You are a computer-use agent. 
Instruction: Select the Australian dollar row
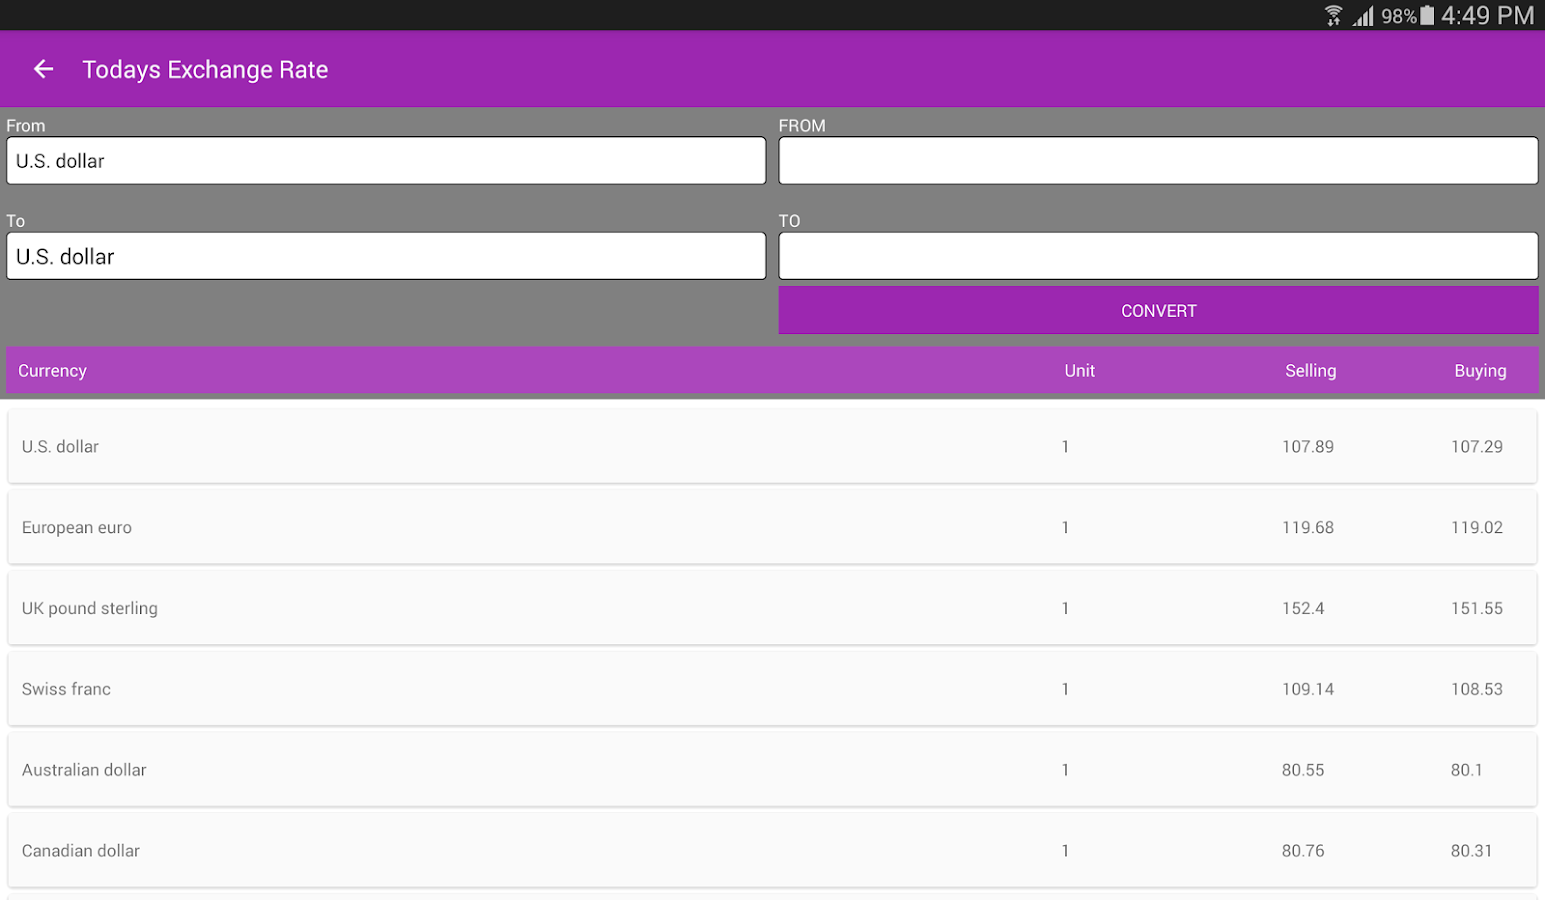point(772,770)
